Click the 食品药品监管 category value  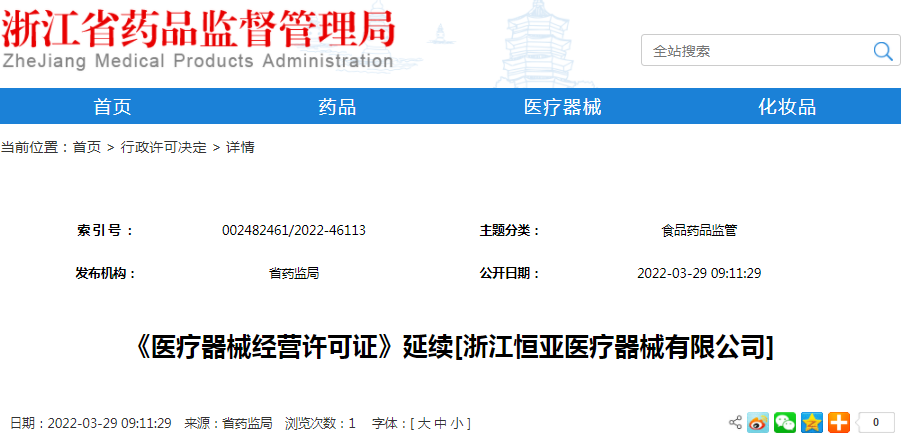click(x=699, y=231)
